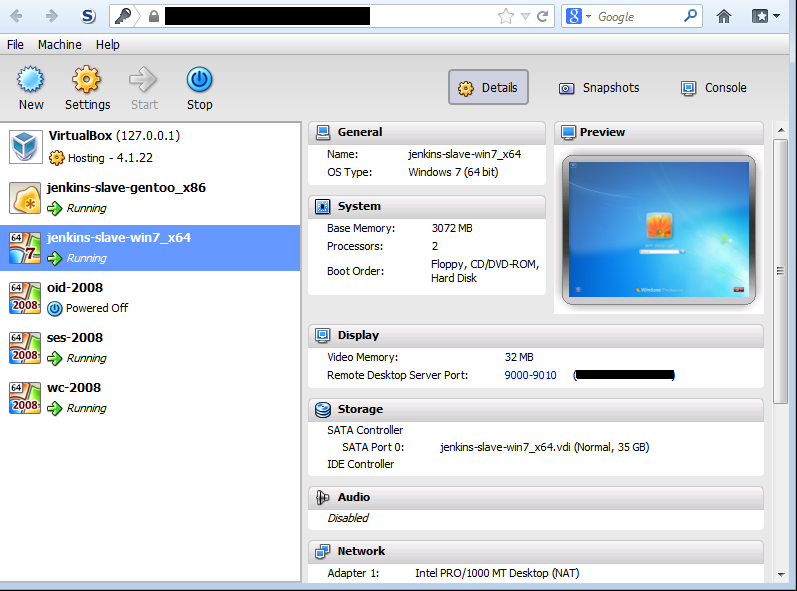Click the "Windows 7 (64 bit)" OS type value
Image resolution: width=797 pixels, height=591 pixels.
tap(453, 172)
